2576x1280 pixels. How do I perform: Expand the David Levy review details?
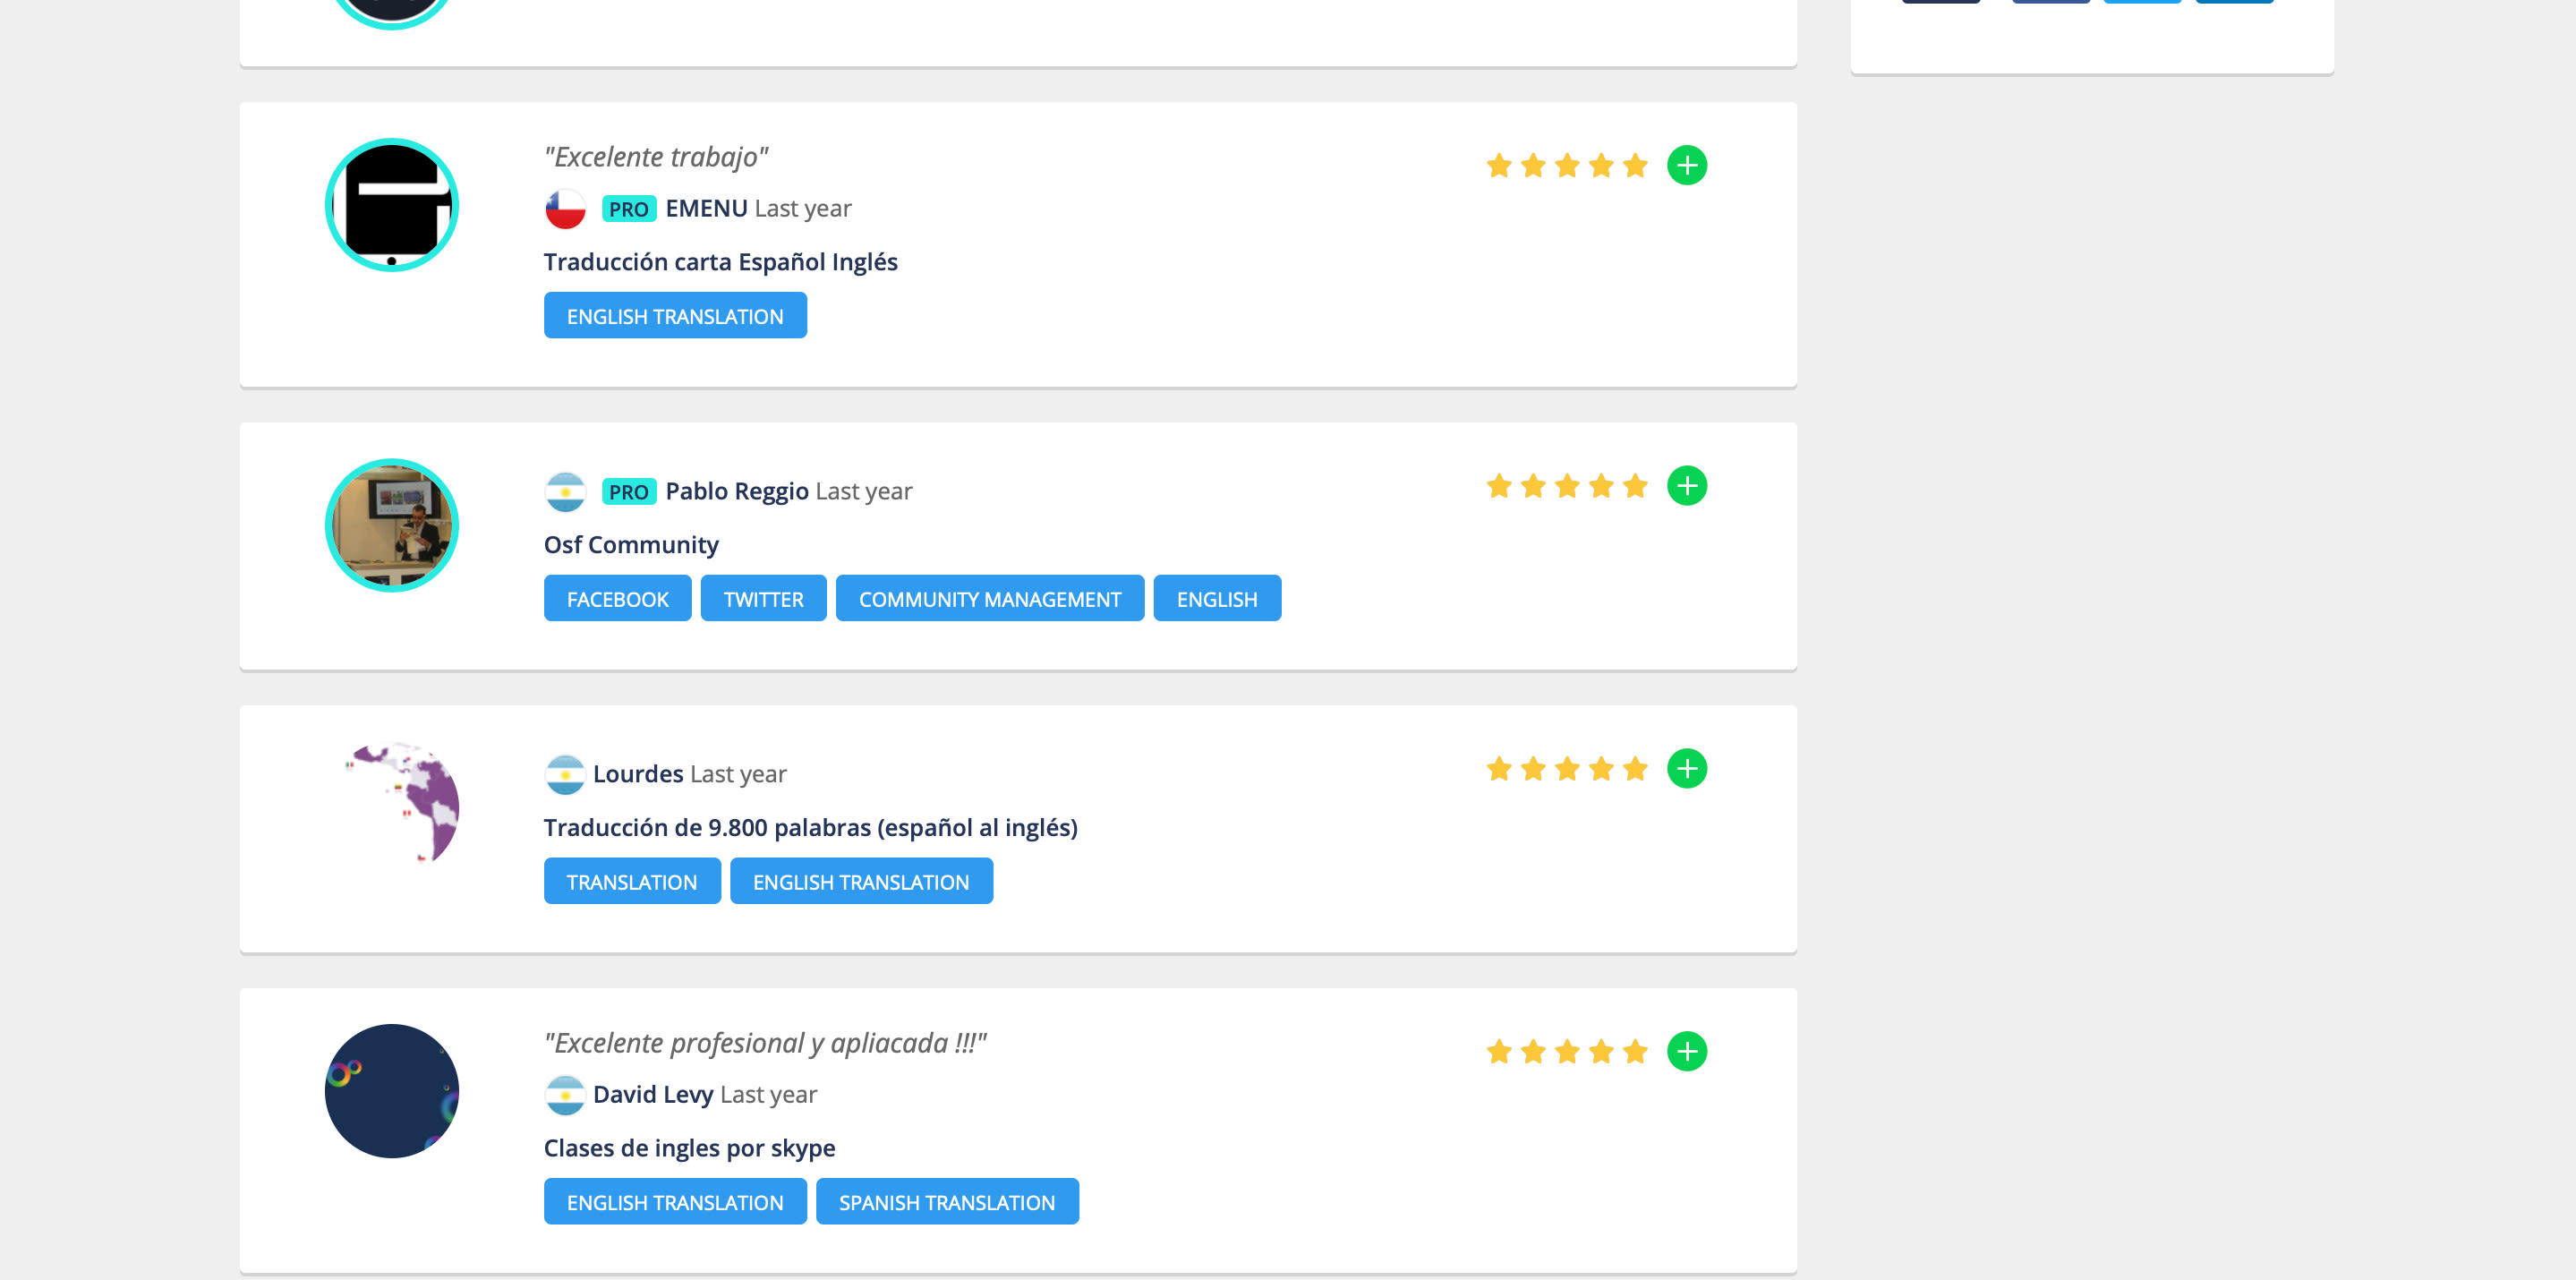point(1686,1052)
